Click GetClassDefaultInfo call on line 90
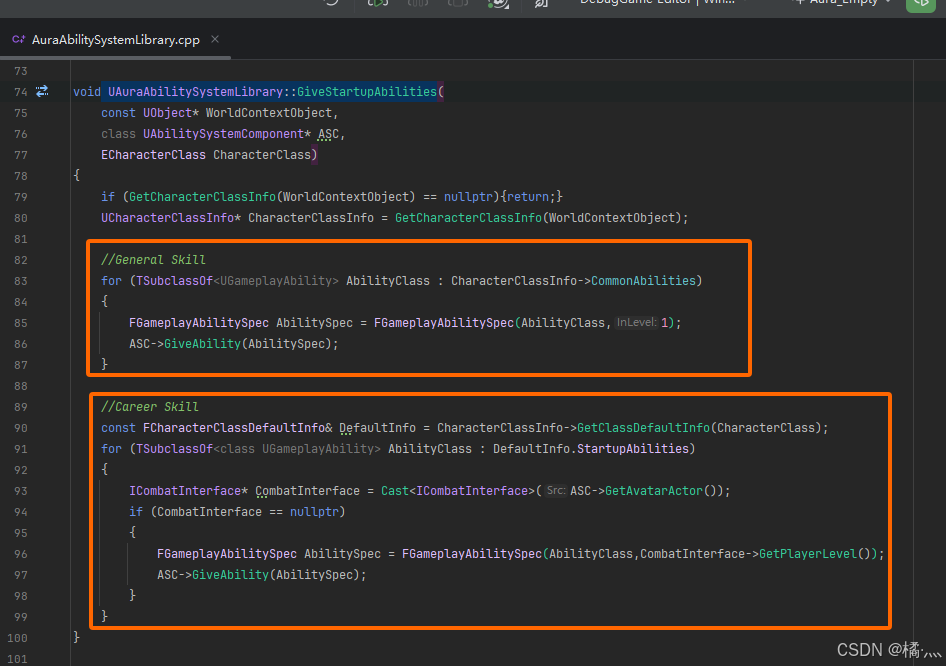The width and height of the screenshot is (946, 666). tap(643, 428)
